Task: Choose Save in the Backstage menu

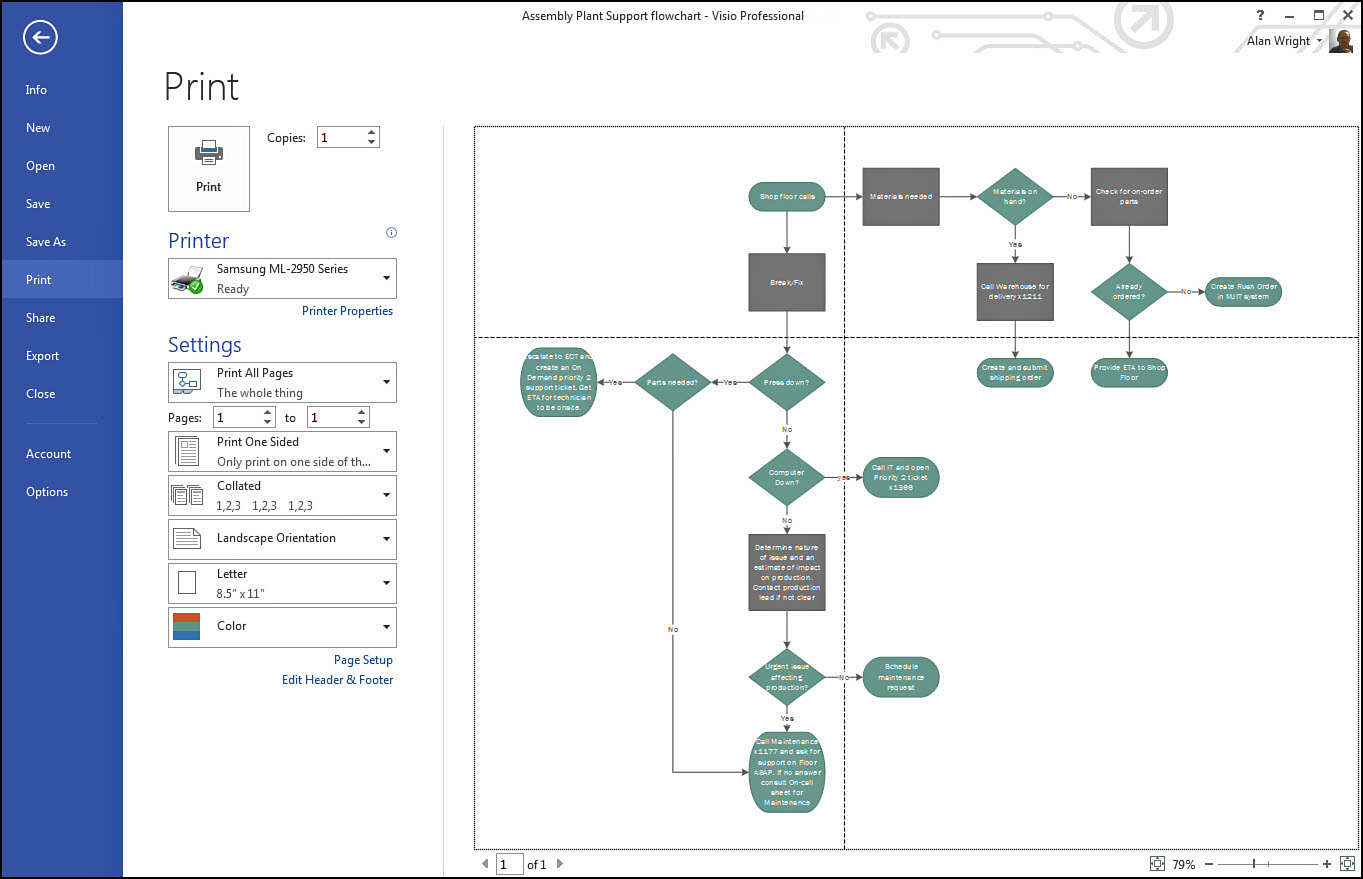Action: point(61,204)
